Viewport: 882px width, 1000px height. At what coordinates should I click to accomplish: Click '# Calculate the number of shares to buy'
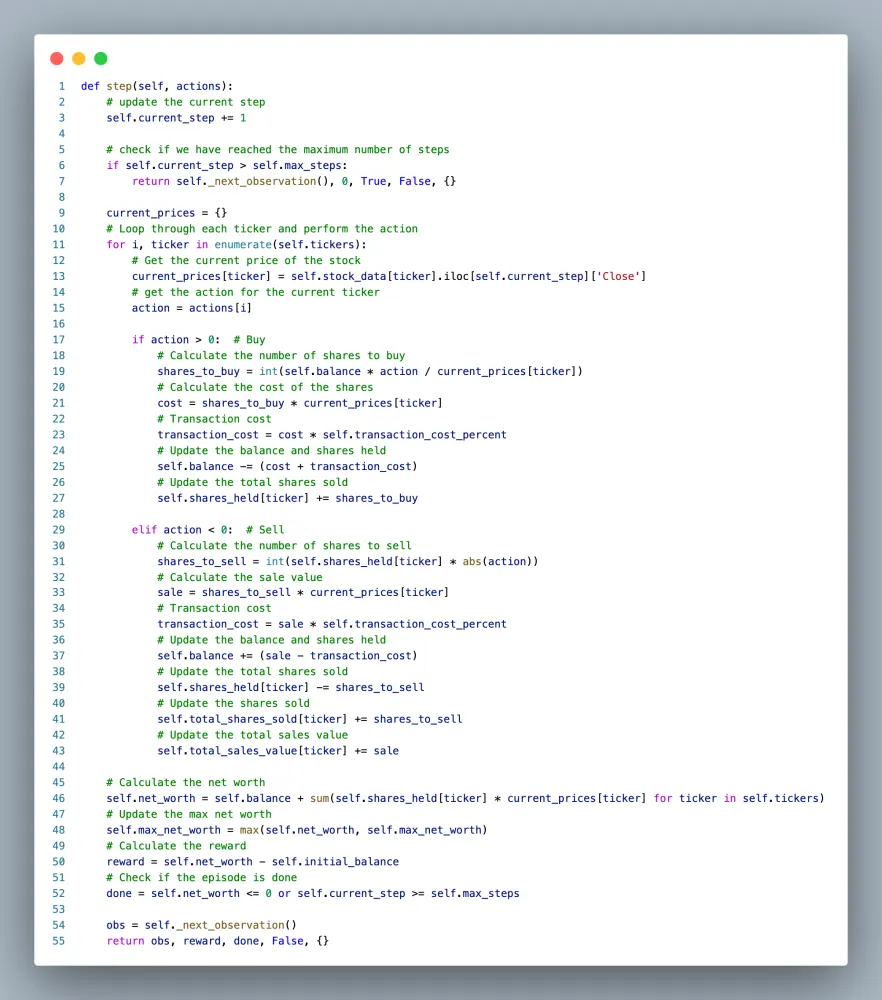click(x=281, y=355)
